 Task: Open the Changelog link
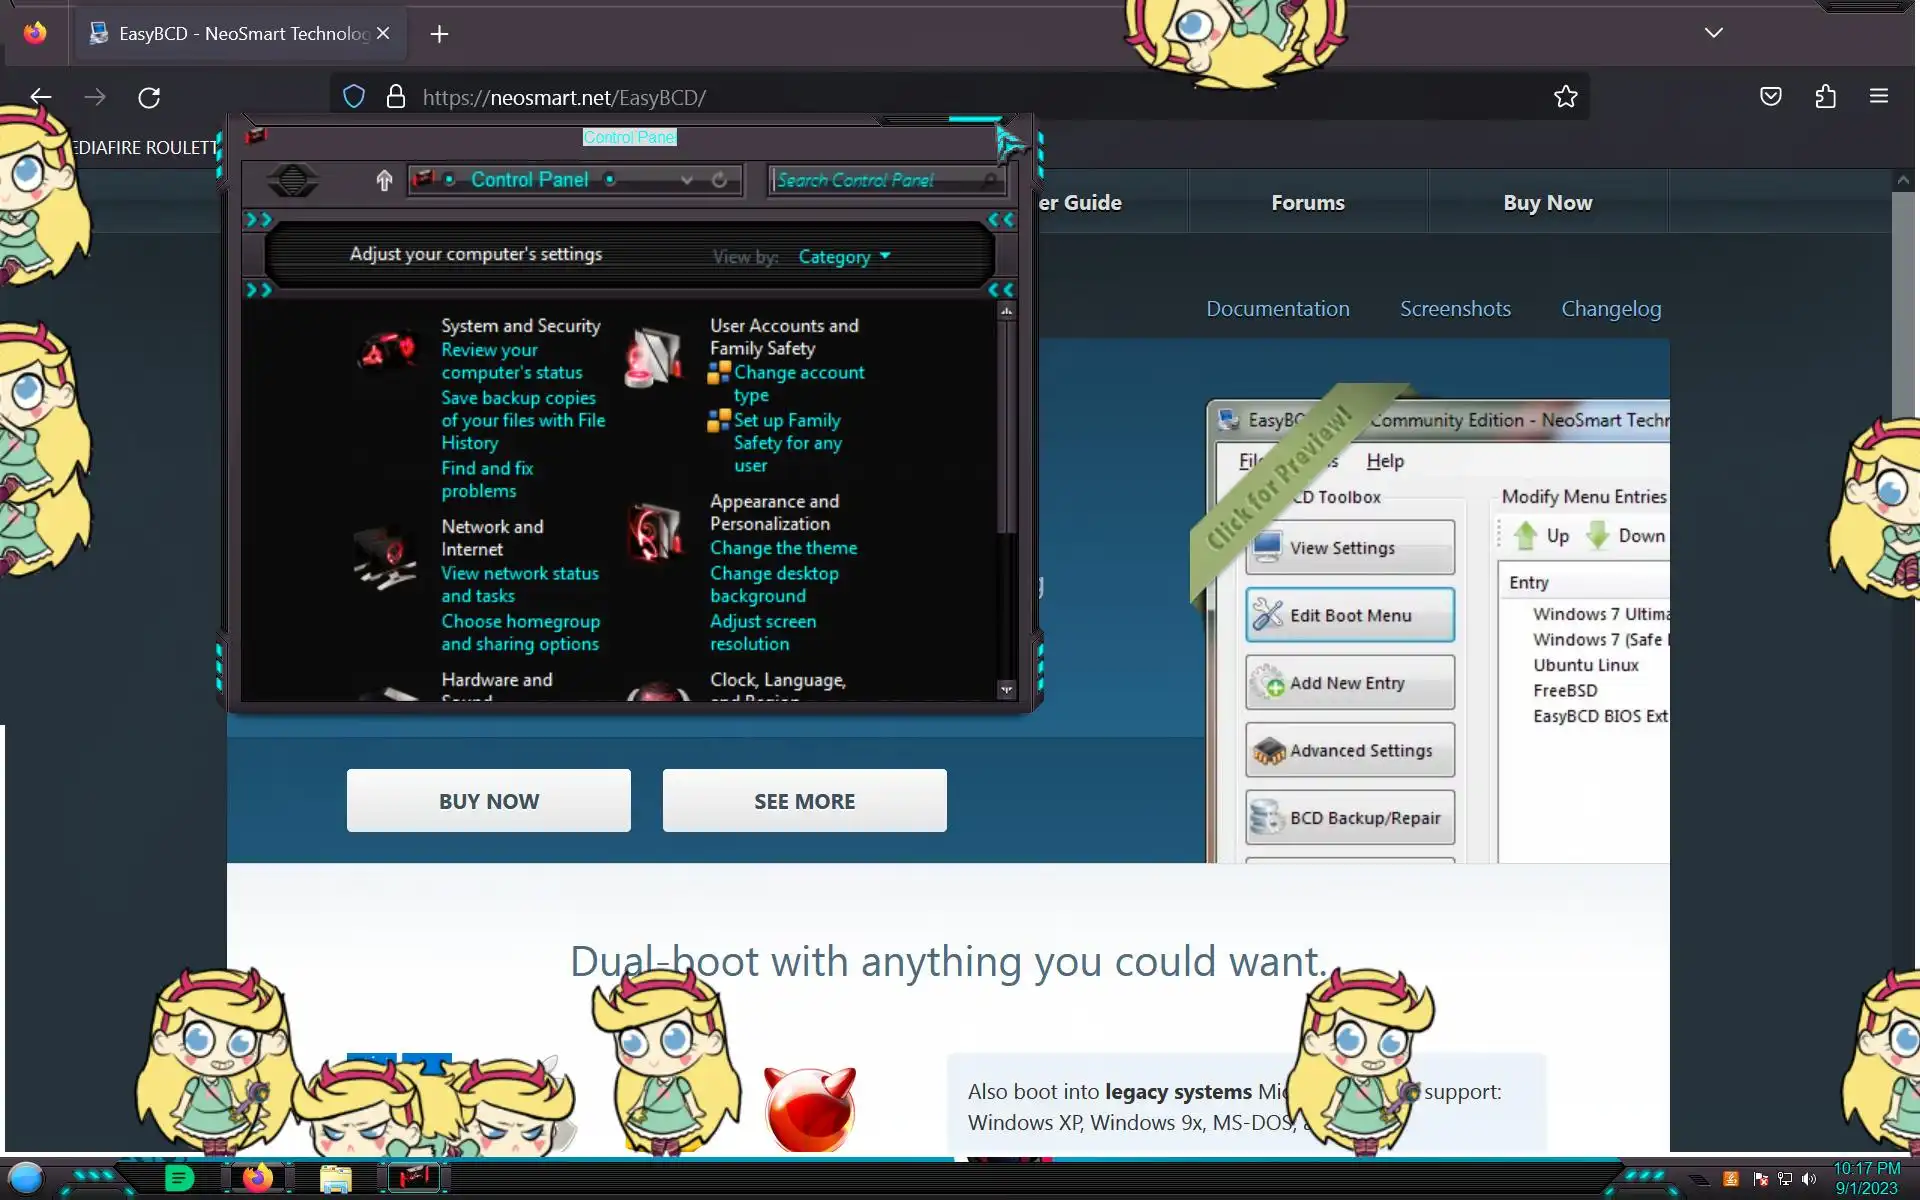tap(1610, 309)
